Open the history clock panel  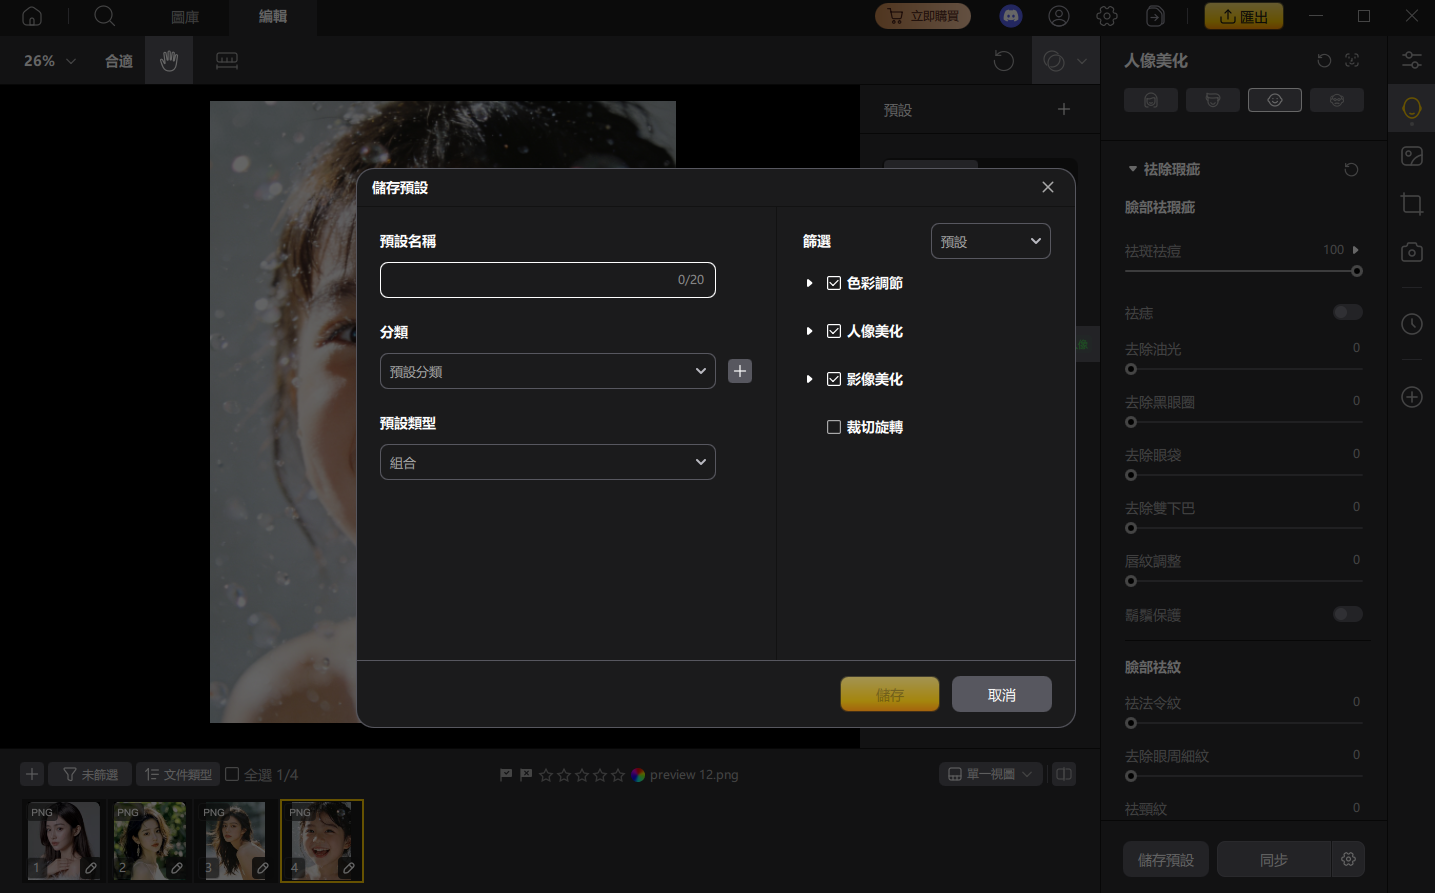coord(1411,324)
